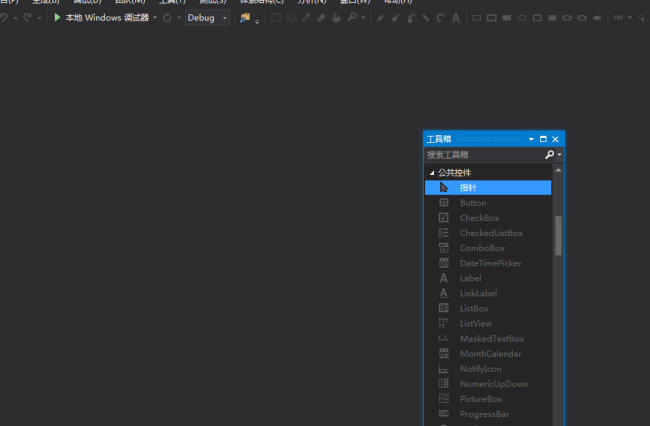Screen dimensions: 650x426
Task: Open the Debug configuration dropdown
Action: click(223, 18)
